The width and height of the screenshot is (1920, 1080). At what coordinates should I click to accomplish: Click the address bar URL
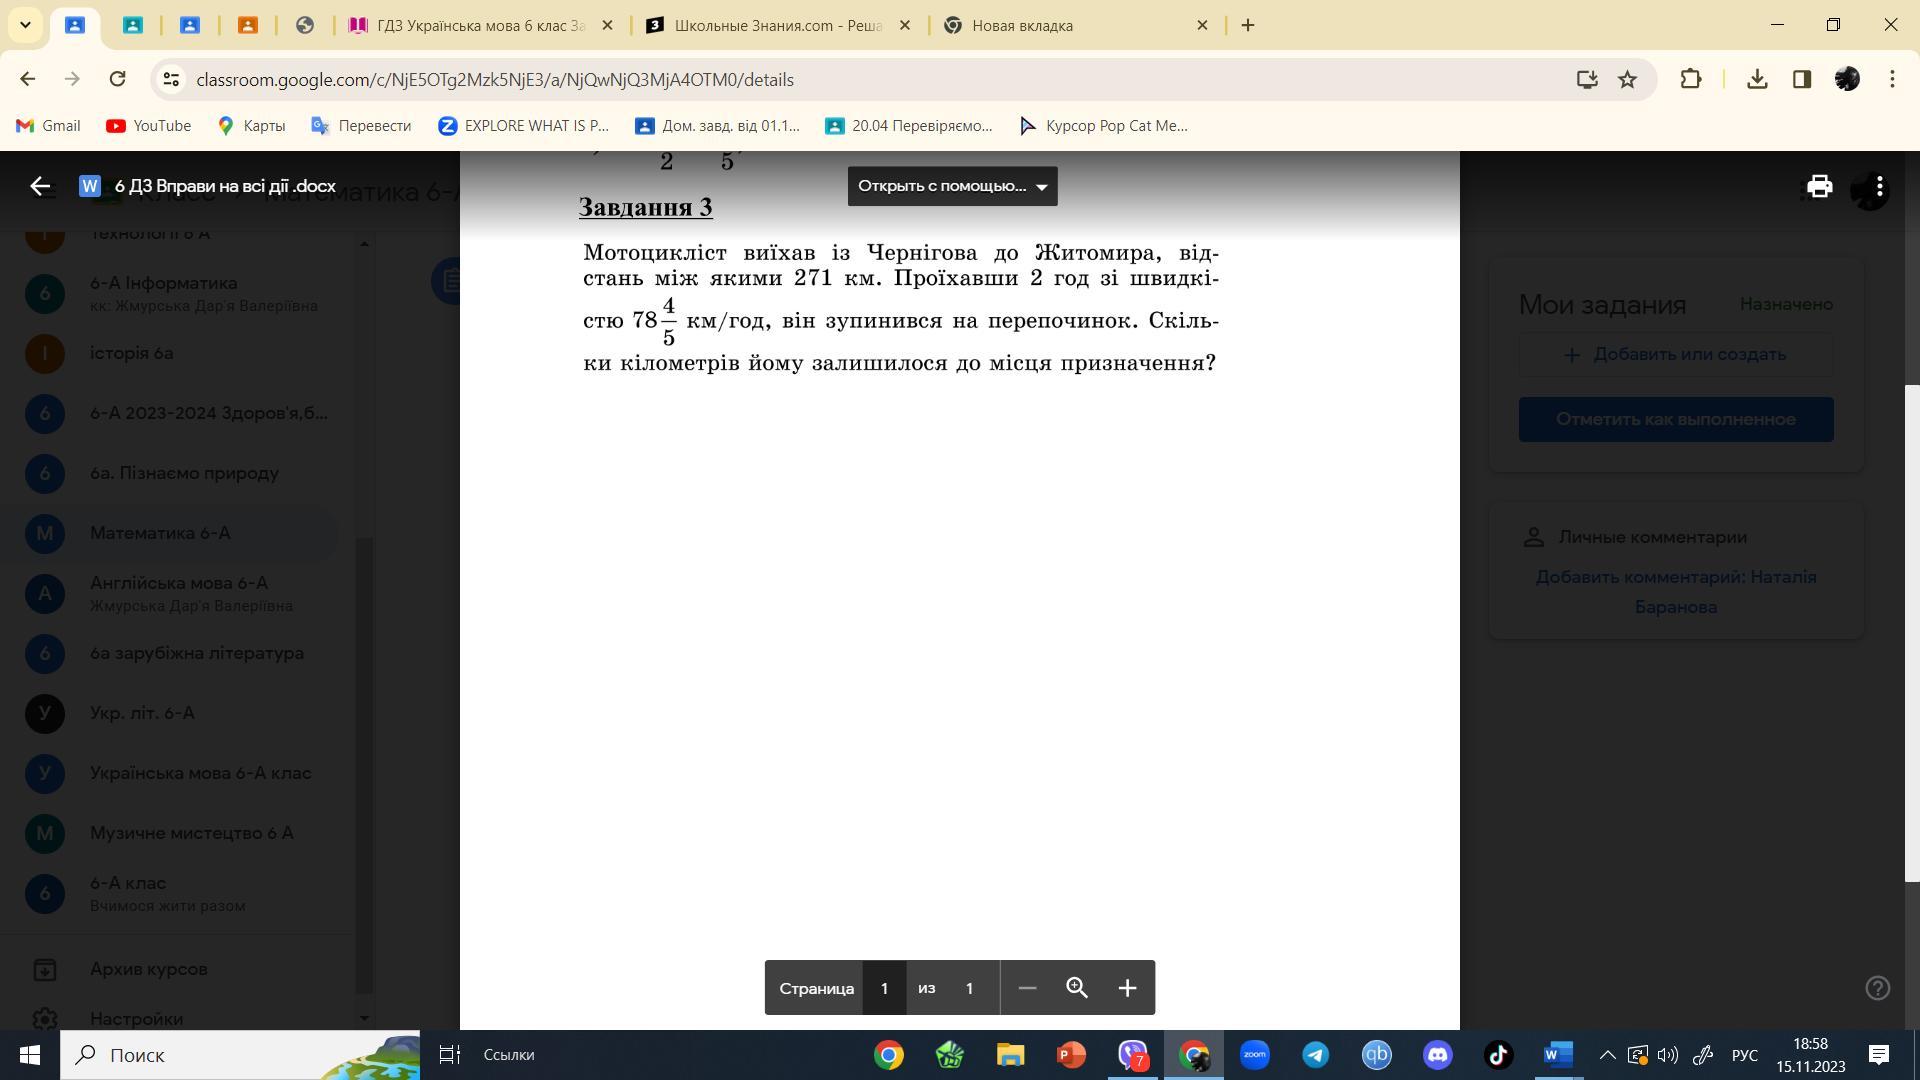coord(495,79)
